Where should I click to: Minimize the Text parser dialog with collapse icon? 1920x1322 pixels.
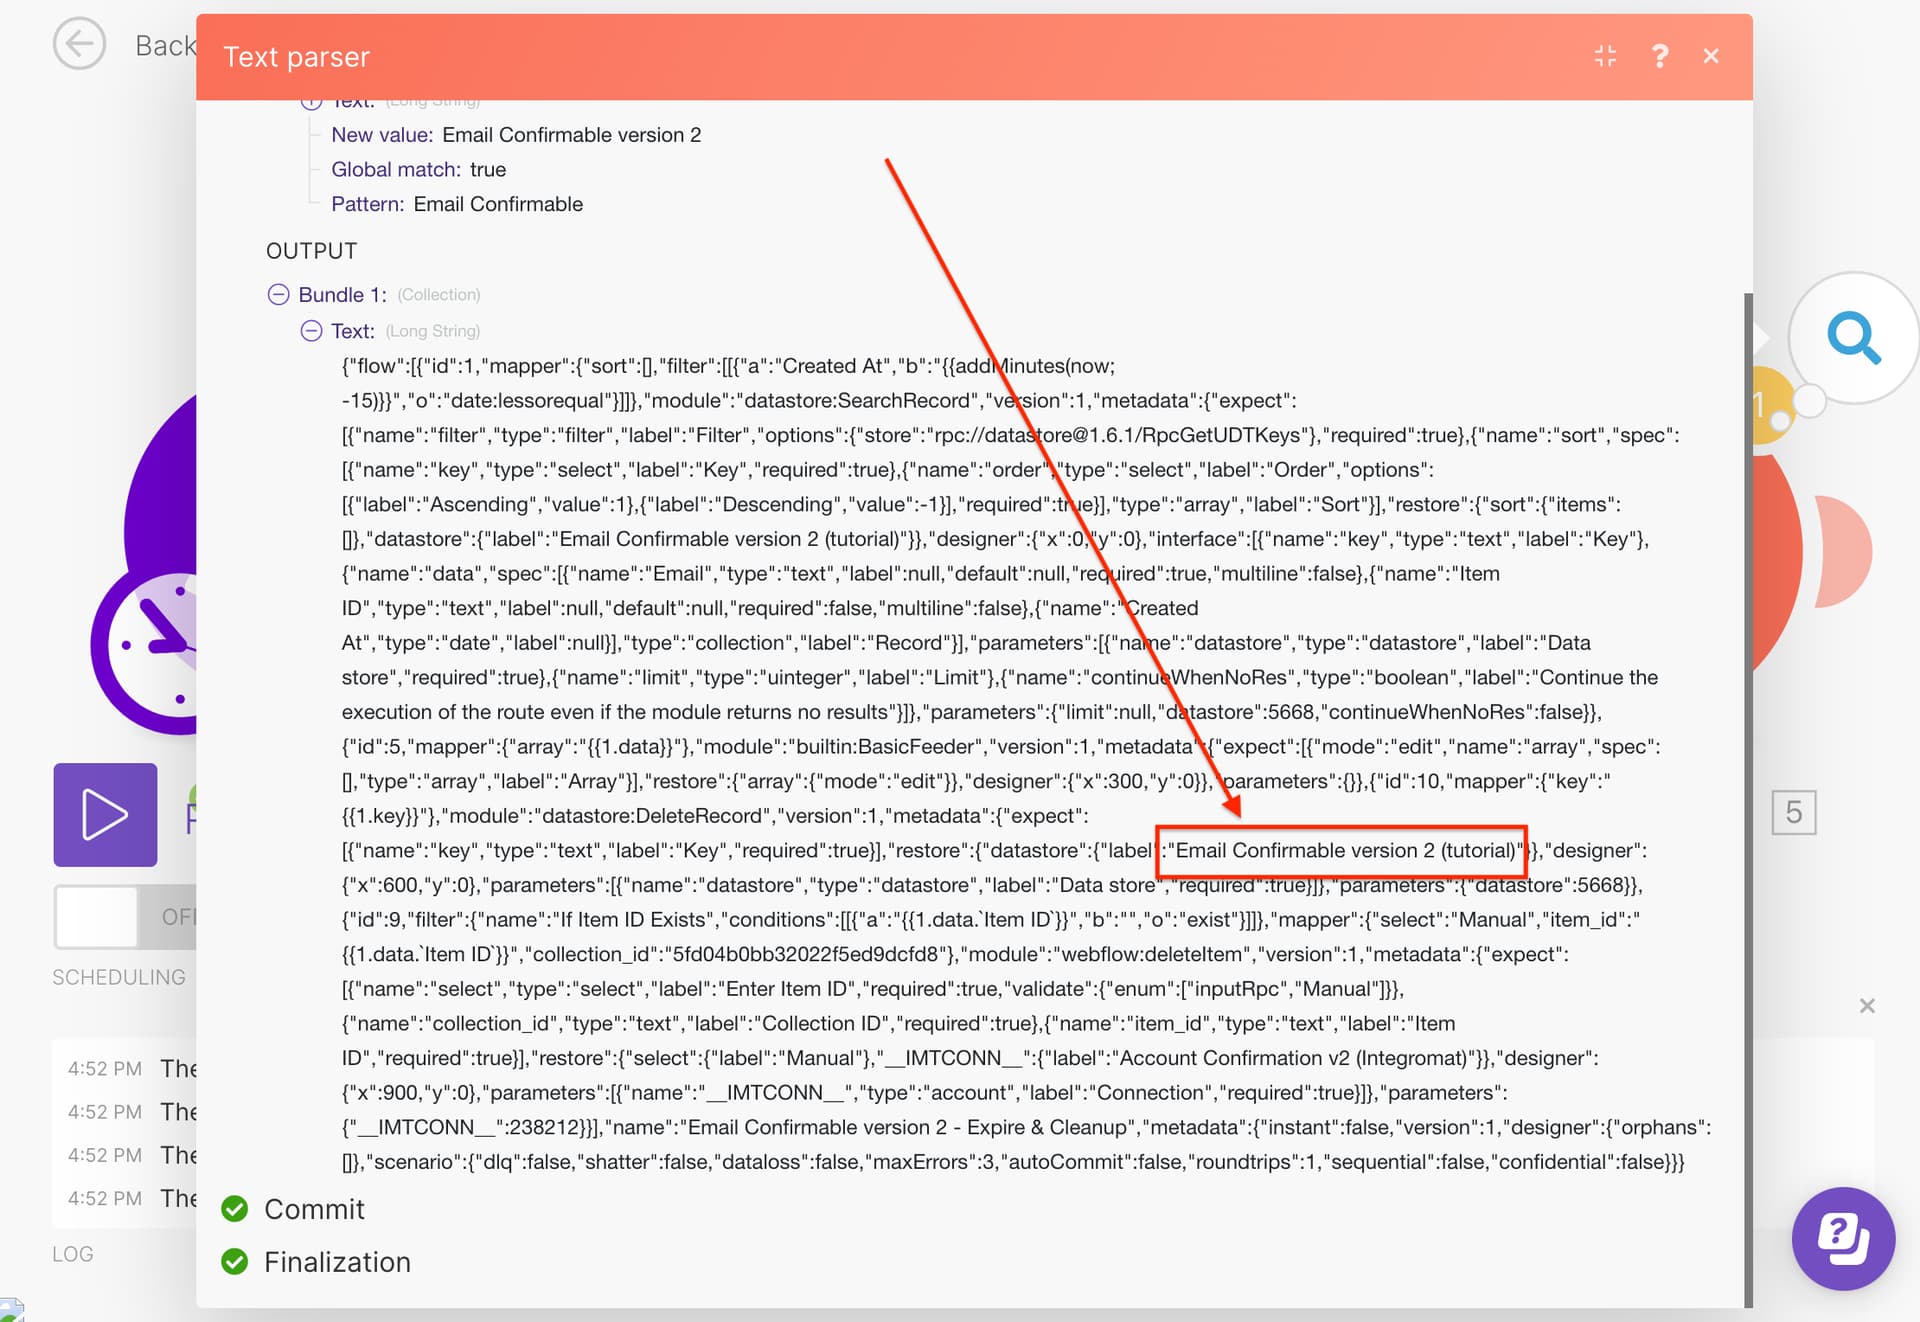(1605, 56)
